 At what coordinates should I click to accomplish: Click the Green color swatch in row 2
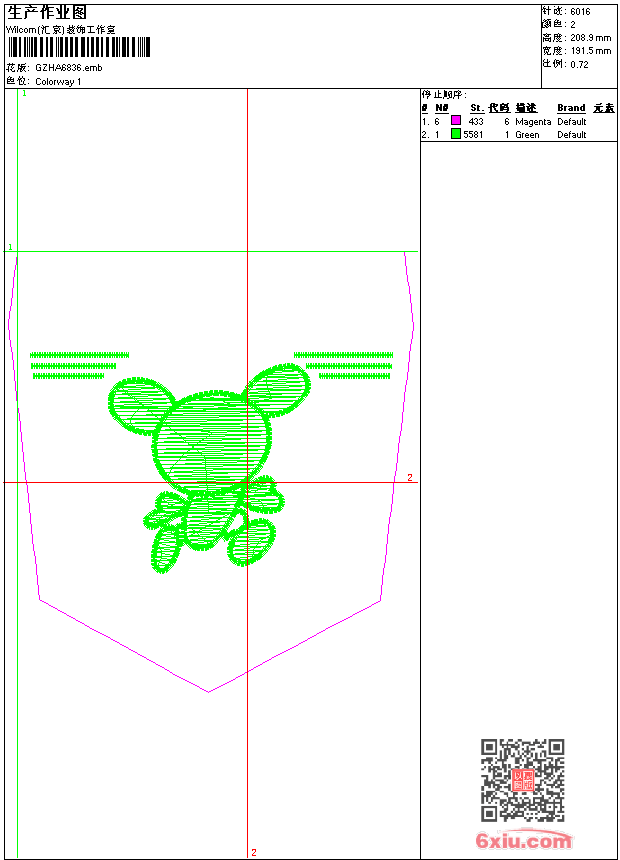456,133
